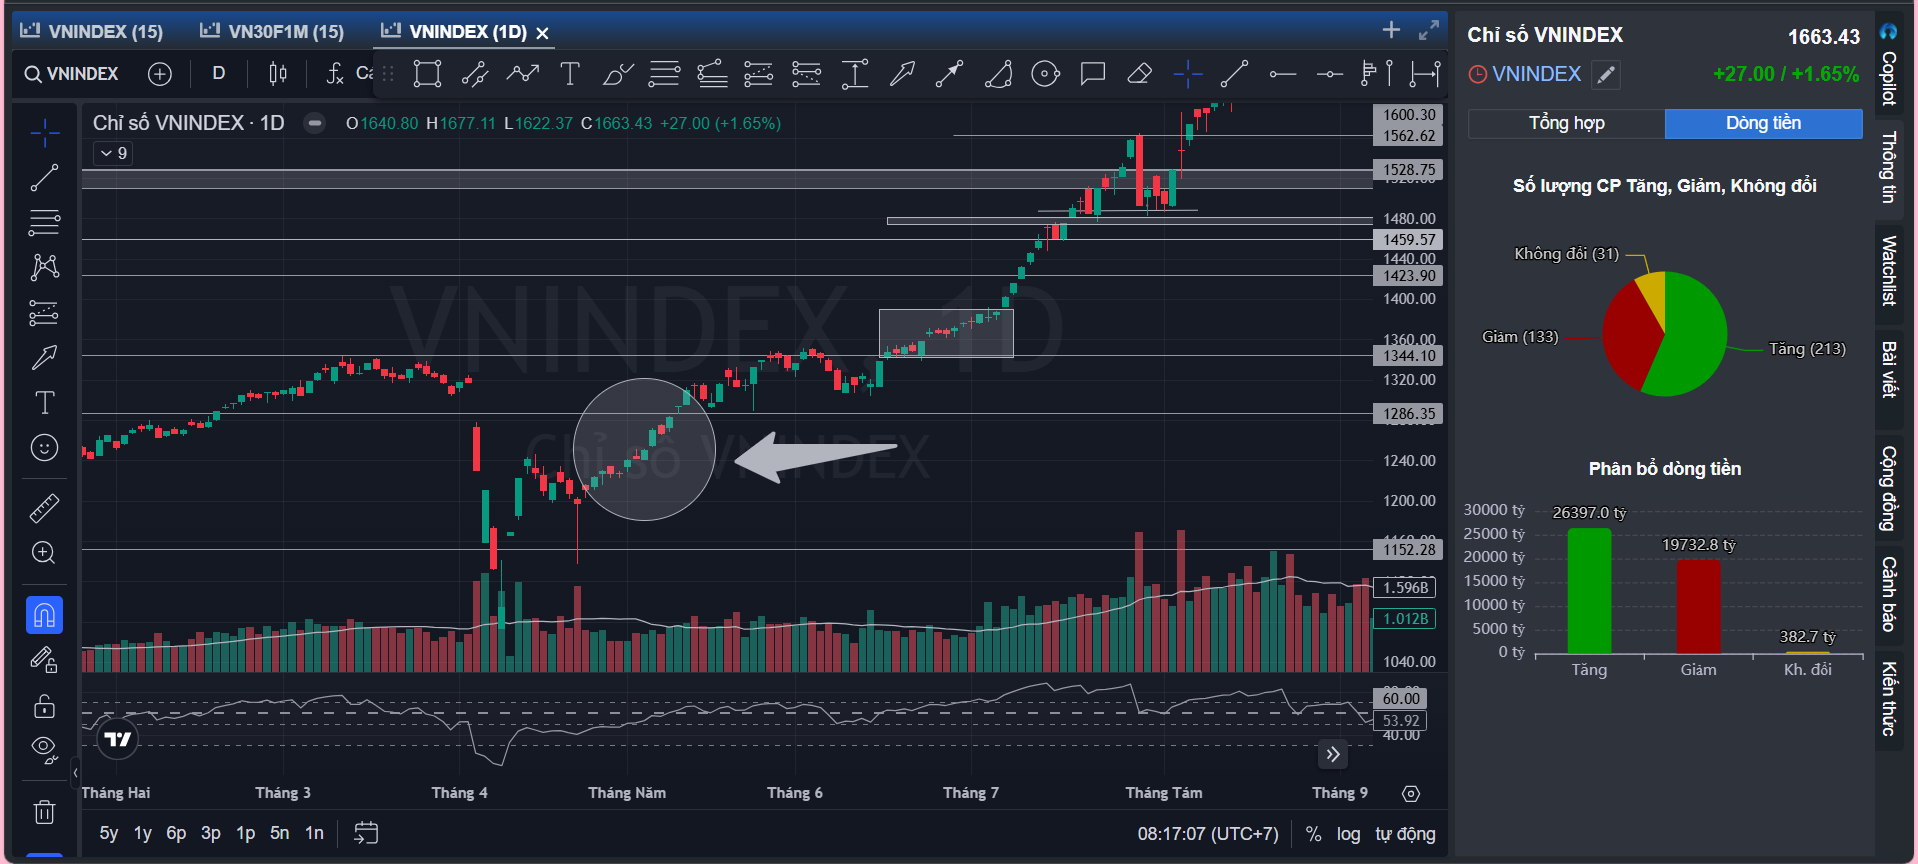
Task: Select the Dòng tiền tab
Action: pyautogui.click(x=1763, y=123)
